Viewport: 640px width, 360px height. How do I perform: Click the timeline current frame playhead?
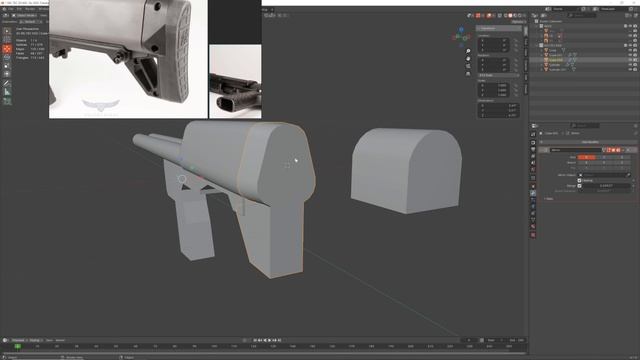18,347
